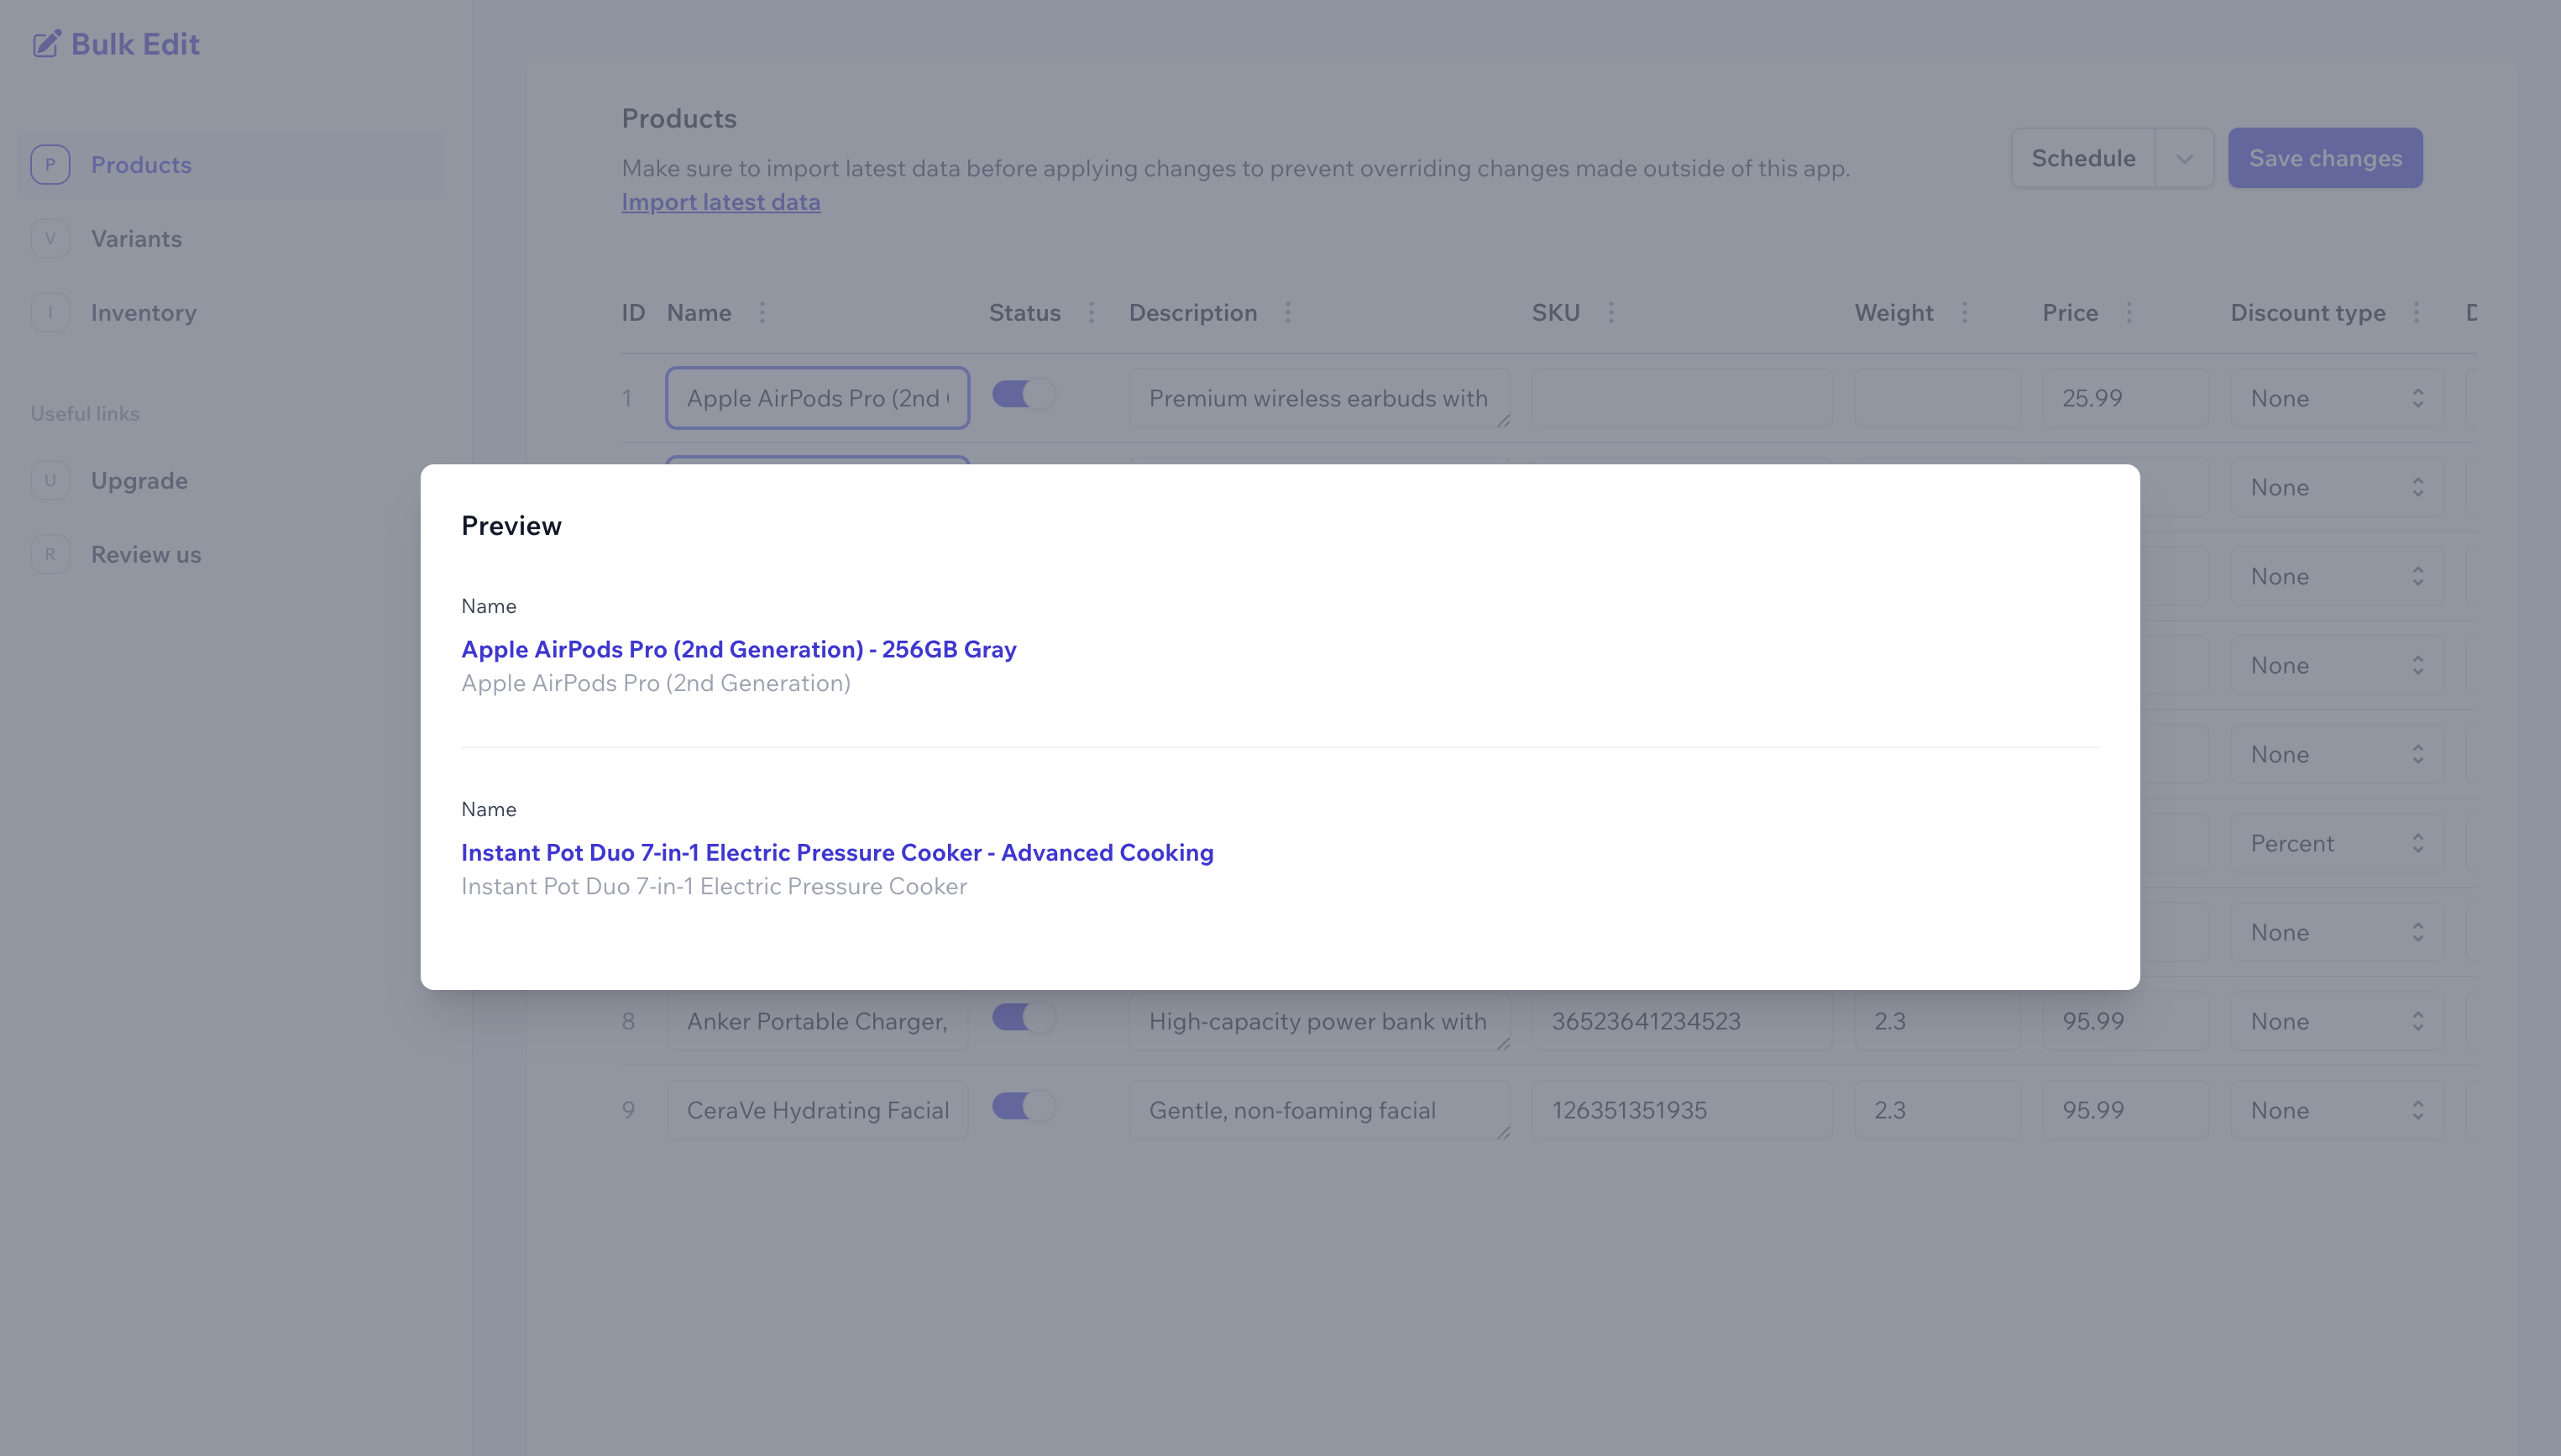
Task: Click the Products sidebar letter icon
Action: tap(50, 165)
